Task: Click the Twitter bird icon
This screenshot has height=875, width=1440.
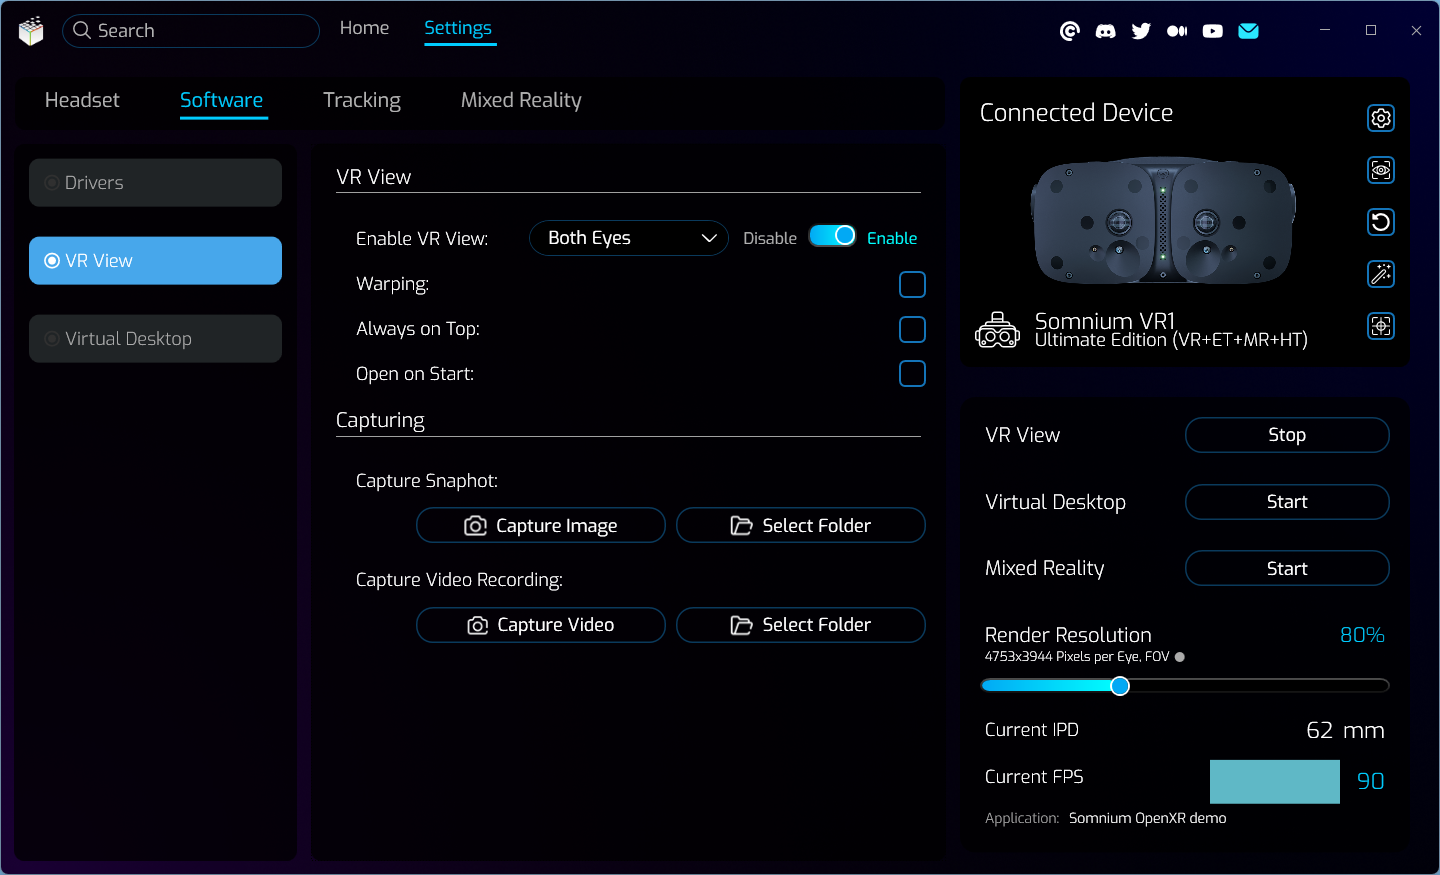Action: (x=1141, y=31)
